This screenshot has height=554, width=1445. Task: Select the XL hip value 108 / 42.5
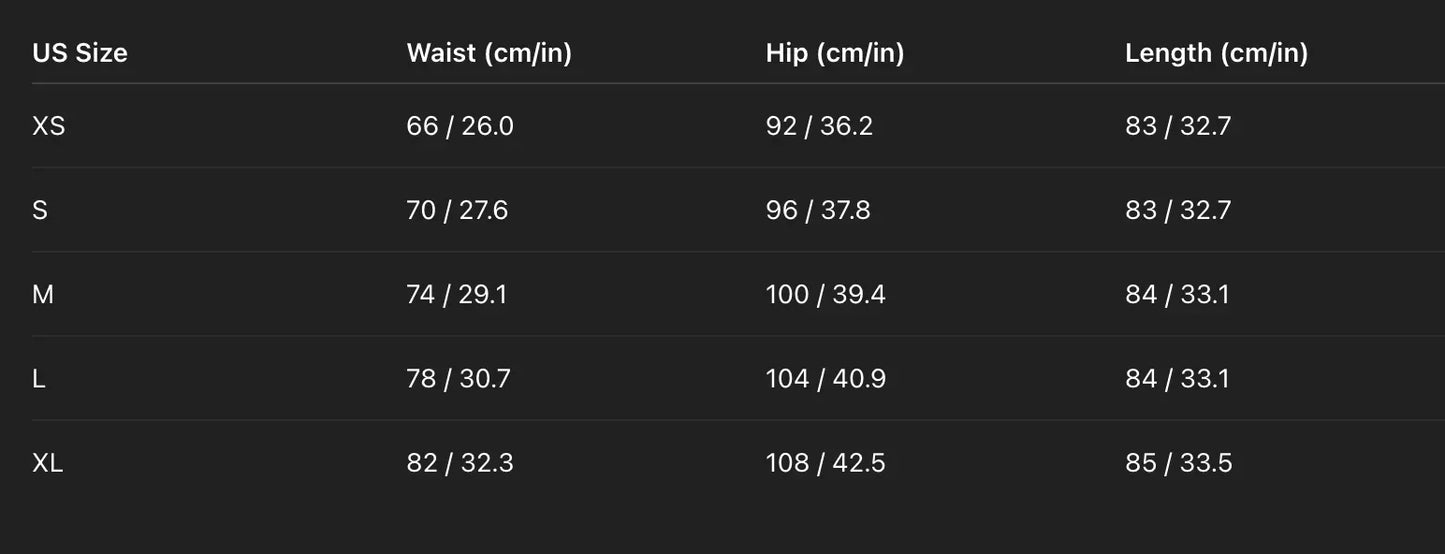coord(825,463)
